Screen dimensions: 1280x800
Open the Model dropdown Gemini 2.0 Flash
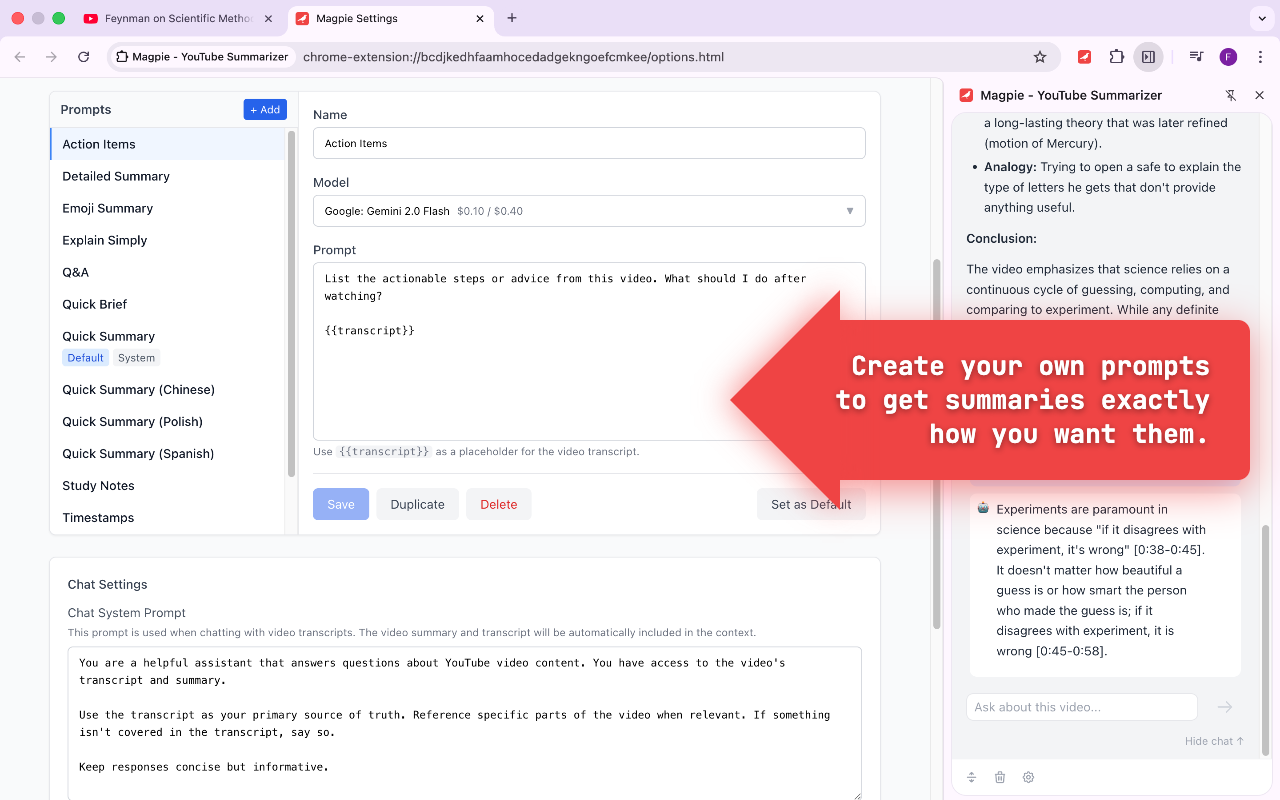[589, 211]
